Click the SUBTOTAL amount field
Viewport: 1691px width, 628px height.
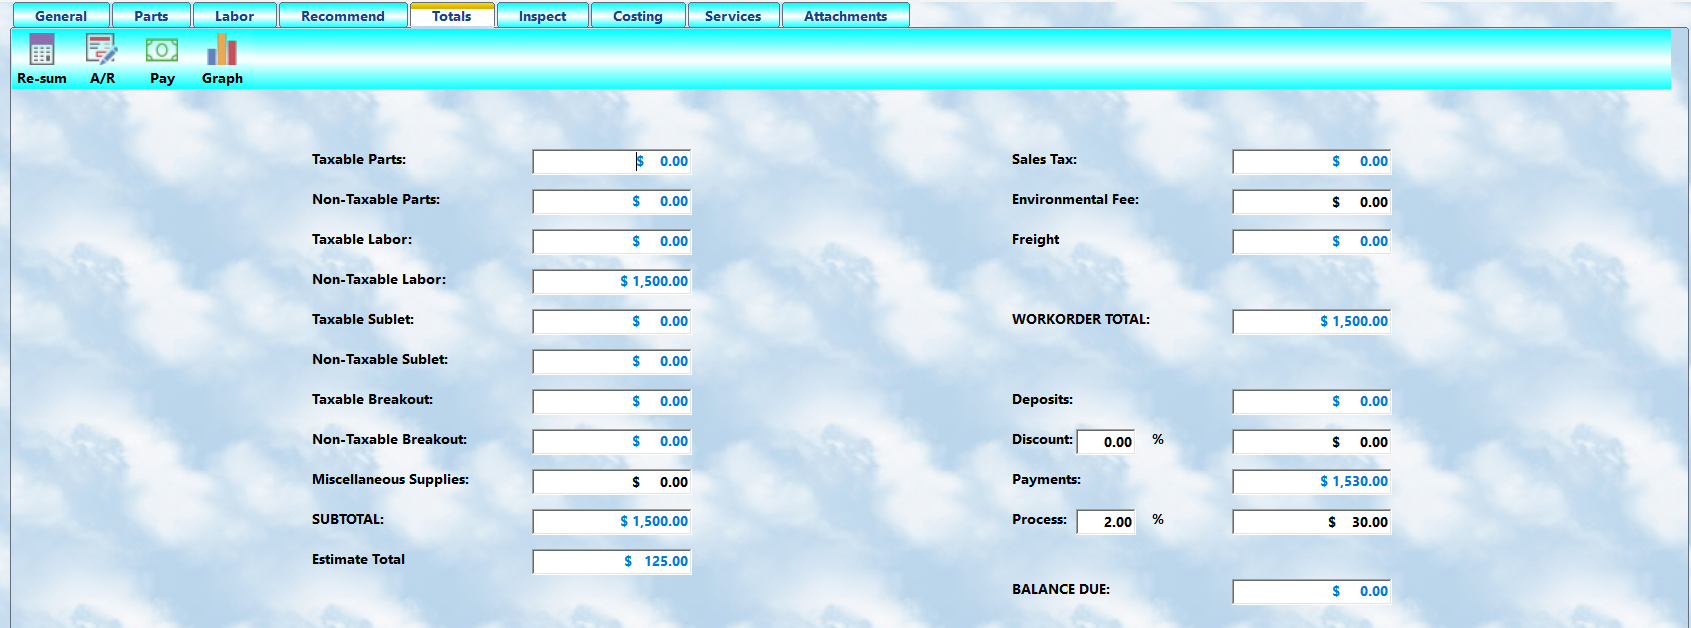point(612,521)
